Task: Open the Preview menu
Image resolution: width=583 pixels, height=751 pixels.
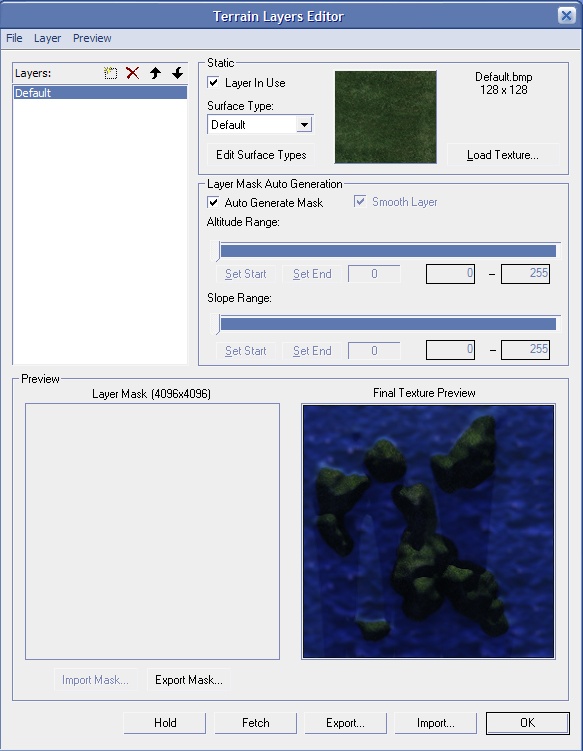Action: (x=92, y=38)
